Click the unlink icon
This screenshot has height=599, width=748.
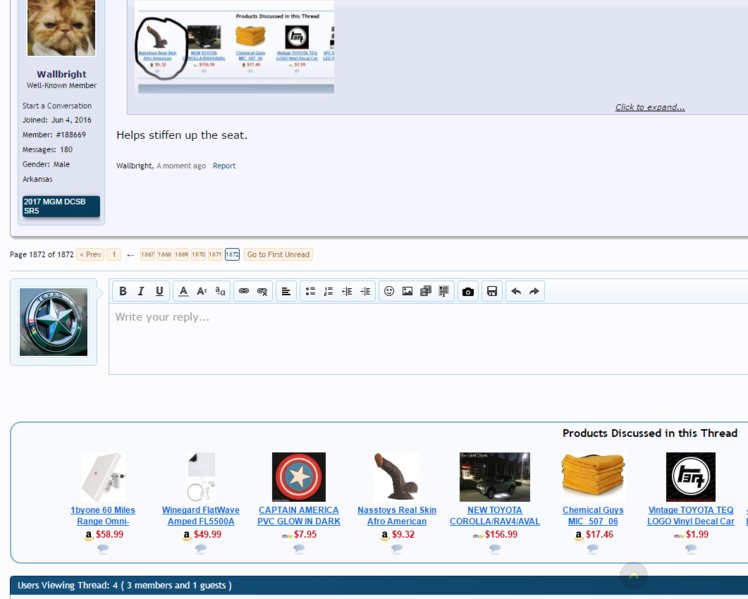click(x=262, y=291)
